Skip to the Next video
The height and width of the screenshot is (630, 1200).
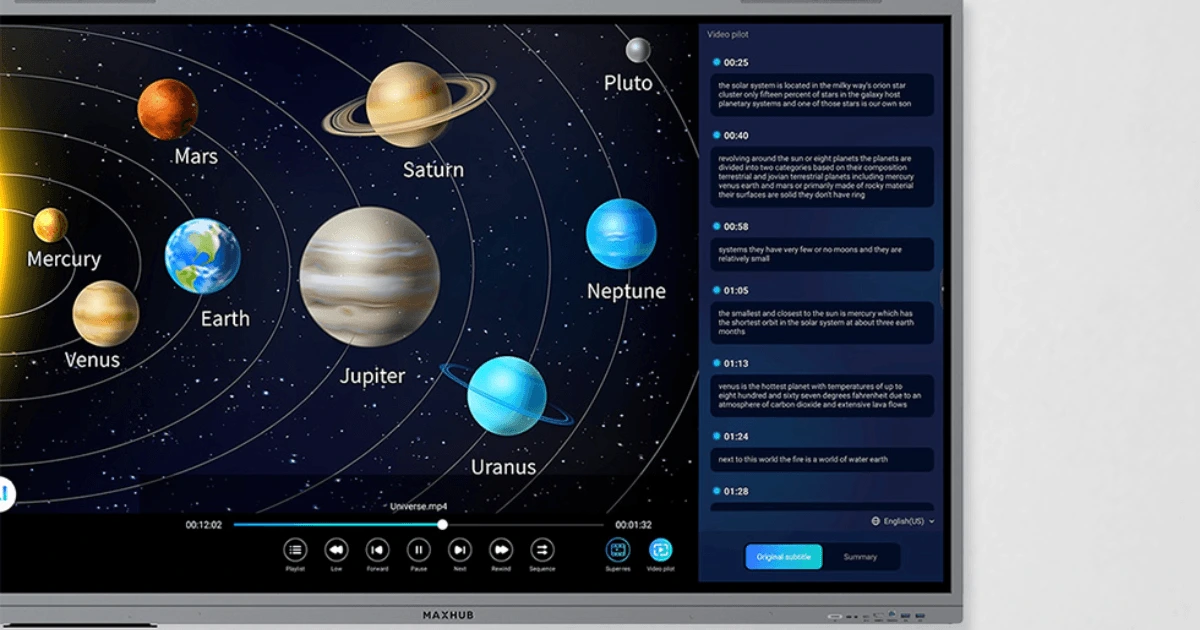pyautogui.click(x=460, y=550)
